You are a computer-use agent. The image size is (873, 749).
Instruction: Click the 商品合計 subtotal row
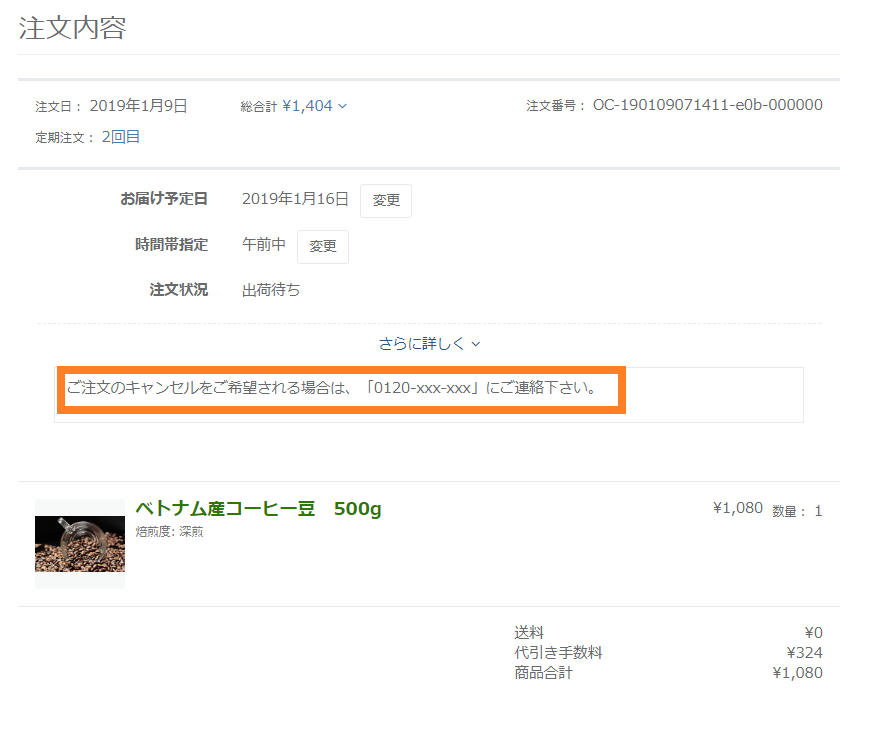click(x=668, y=673)
